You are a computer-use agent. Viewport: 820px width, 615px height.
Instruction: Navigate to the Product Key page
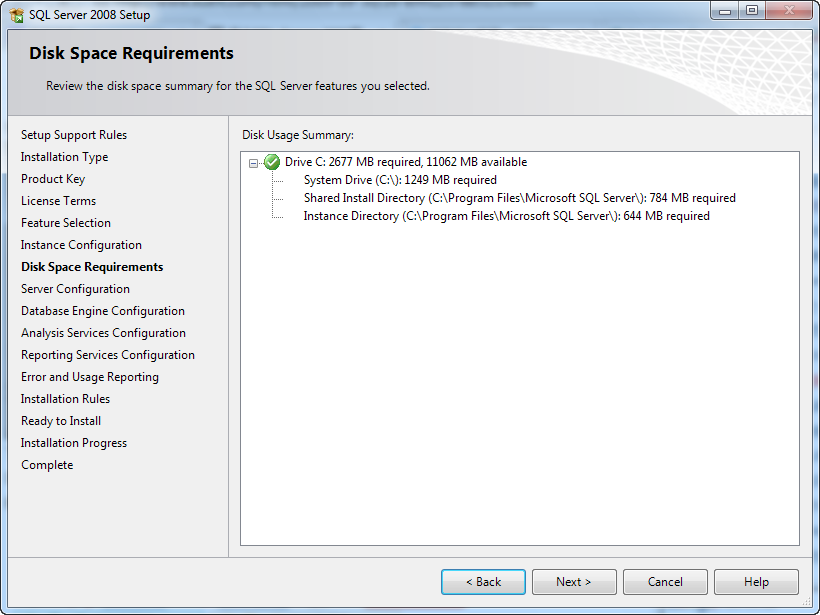[53, 178]
